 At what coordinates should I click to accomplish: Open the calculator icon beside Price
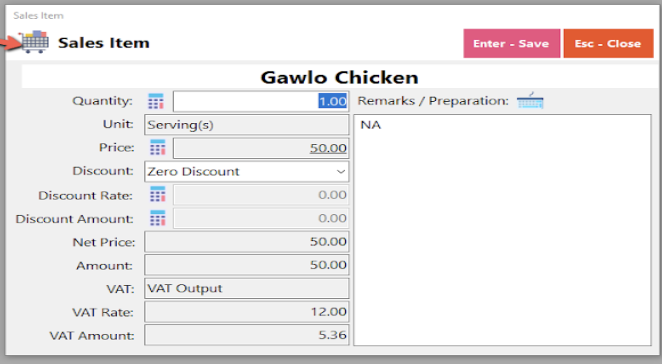click(157, 148)
